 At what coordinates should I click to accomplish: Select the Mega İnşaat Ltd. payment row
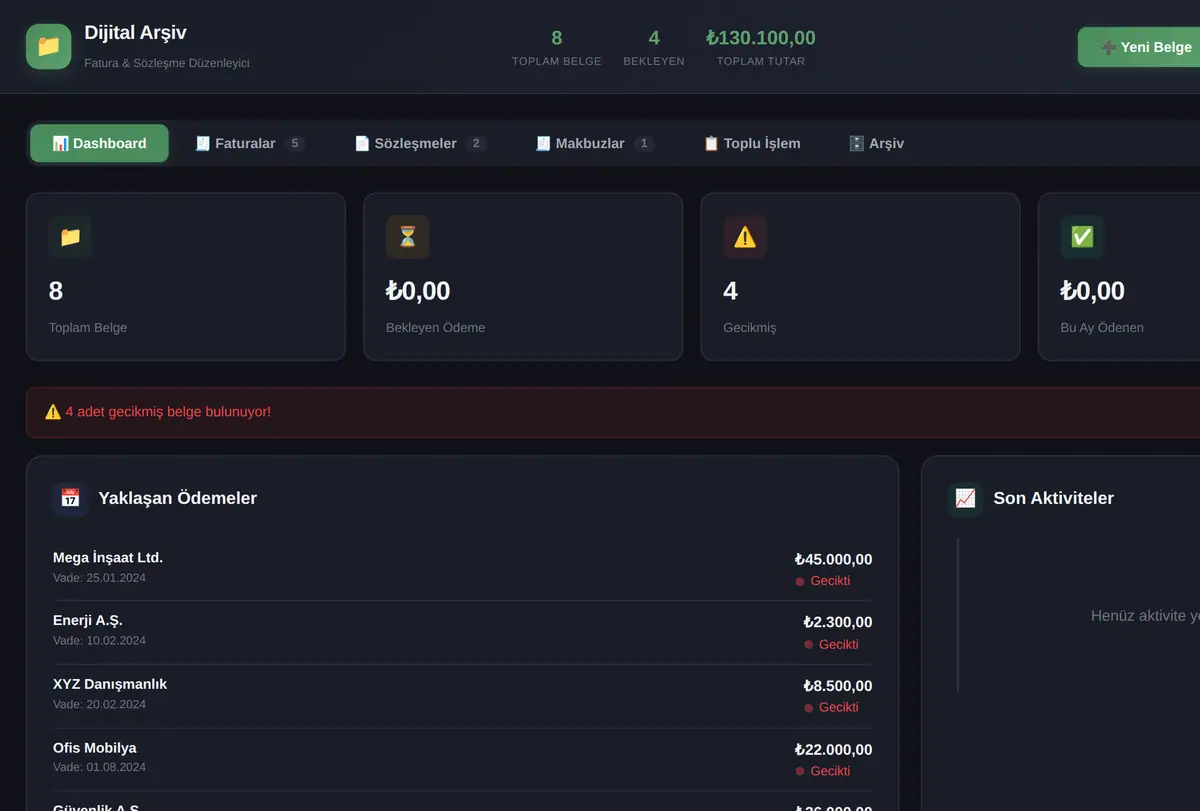(x=462, y=569)
